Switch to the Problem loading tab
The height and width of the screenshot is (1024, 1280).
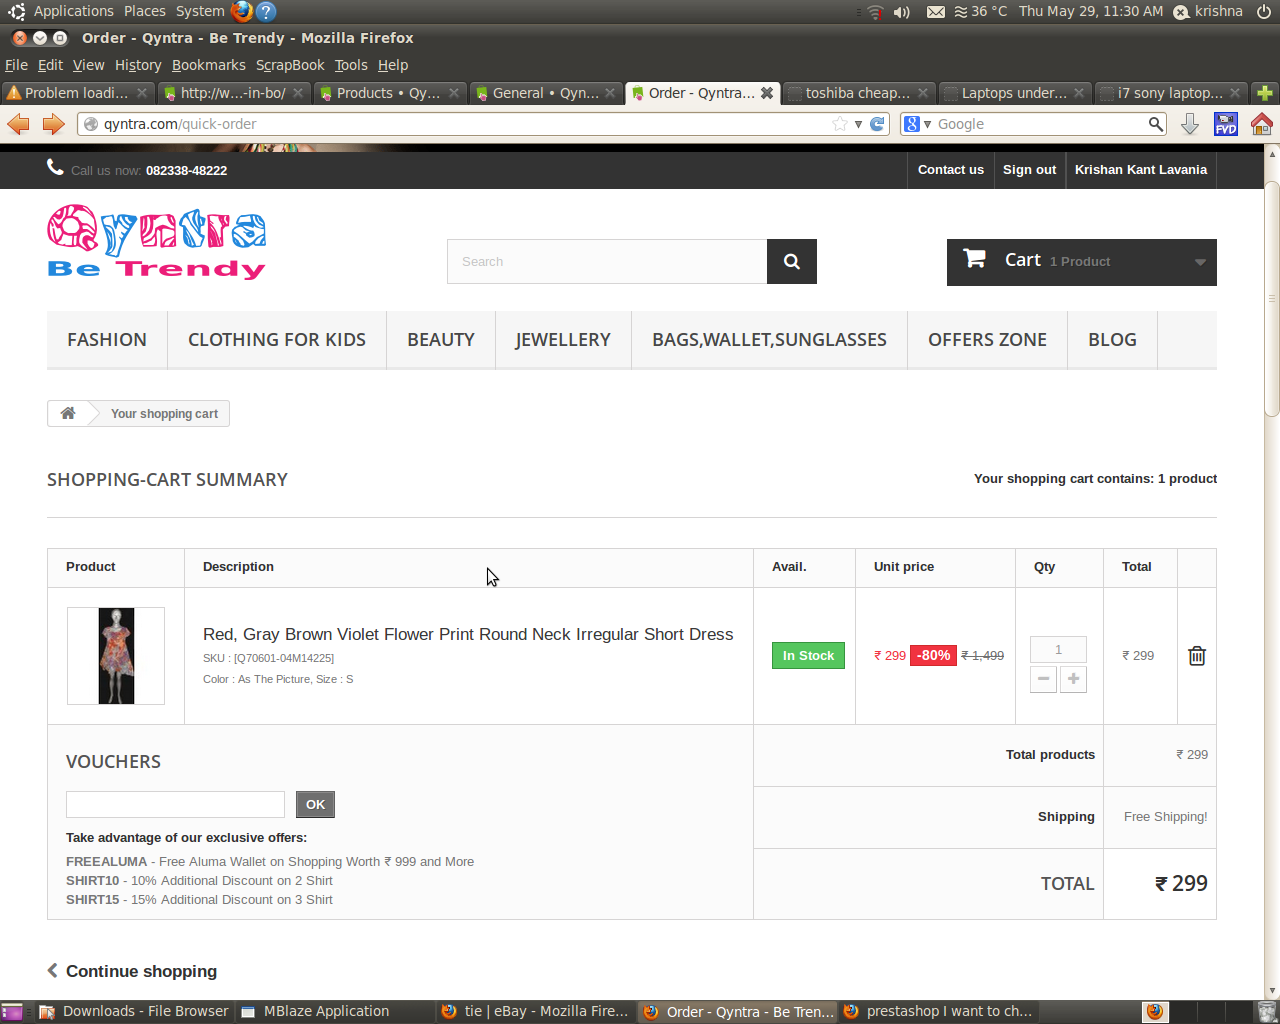[x=77, y=93]
